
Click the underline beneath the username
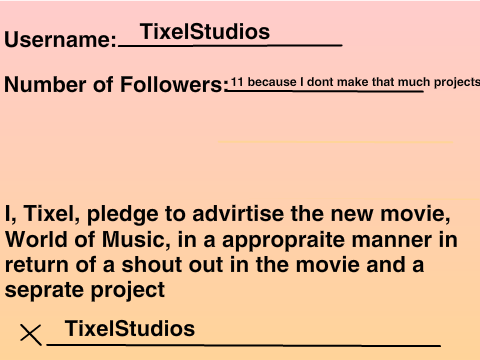click(x=230, y=44)
